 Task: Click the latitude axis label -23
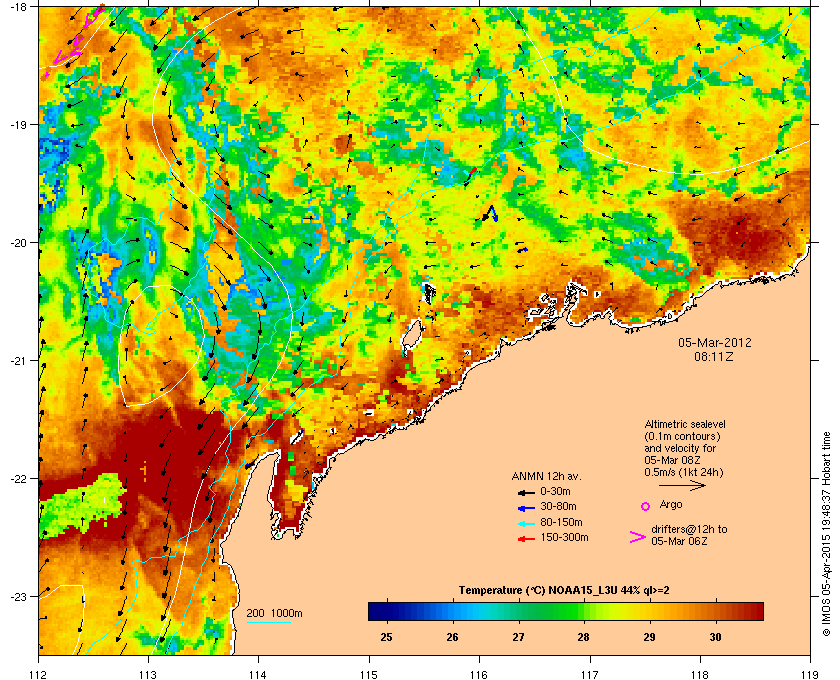18,596
